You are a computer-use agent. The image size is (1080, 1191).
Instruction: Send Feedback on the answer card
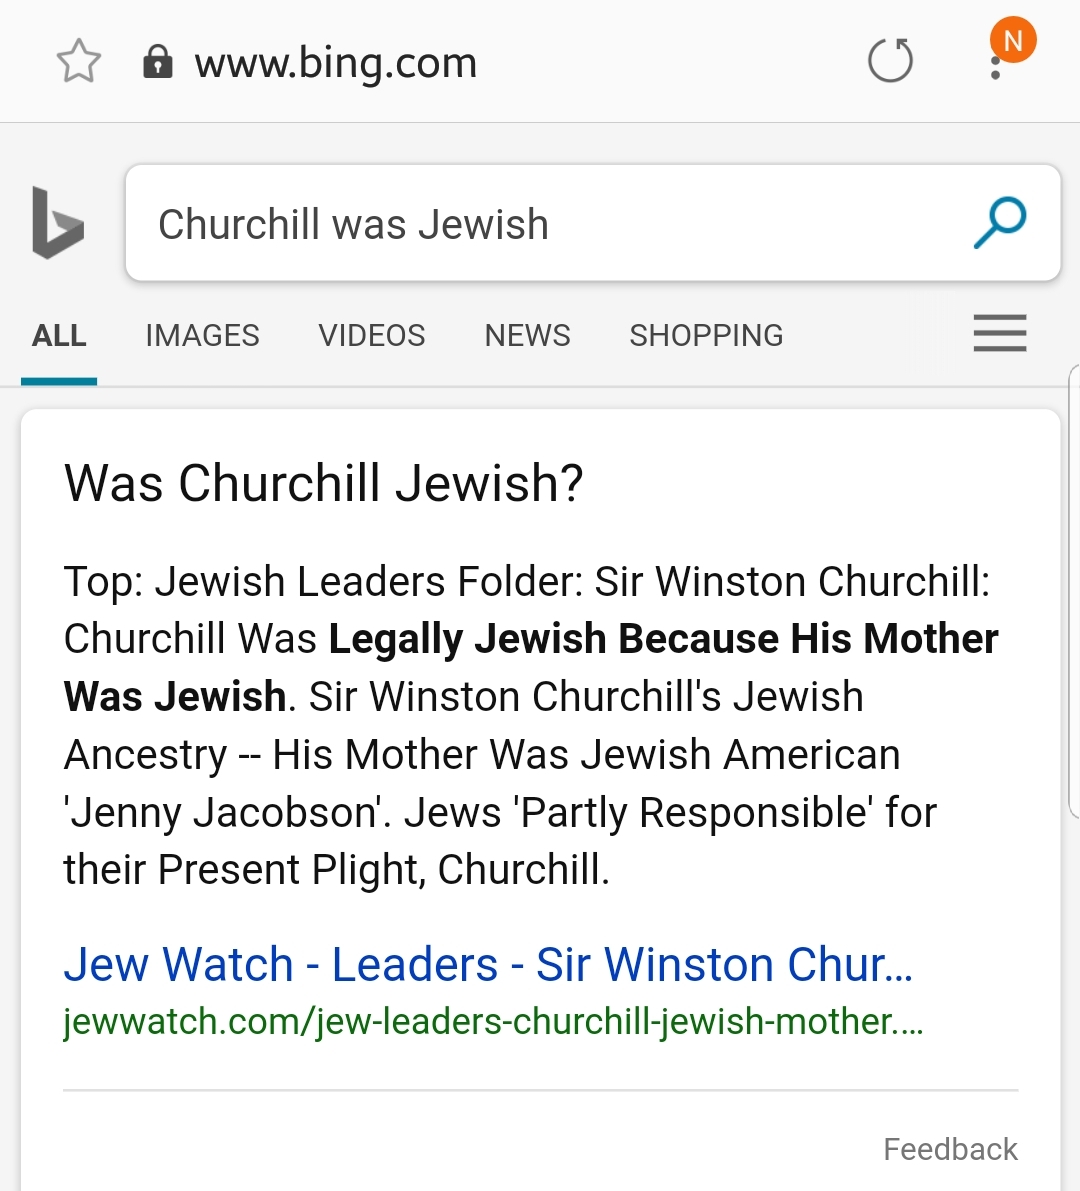click(x=950, y=1149)
